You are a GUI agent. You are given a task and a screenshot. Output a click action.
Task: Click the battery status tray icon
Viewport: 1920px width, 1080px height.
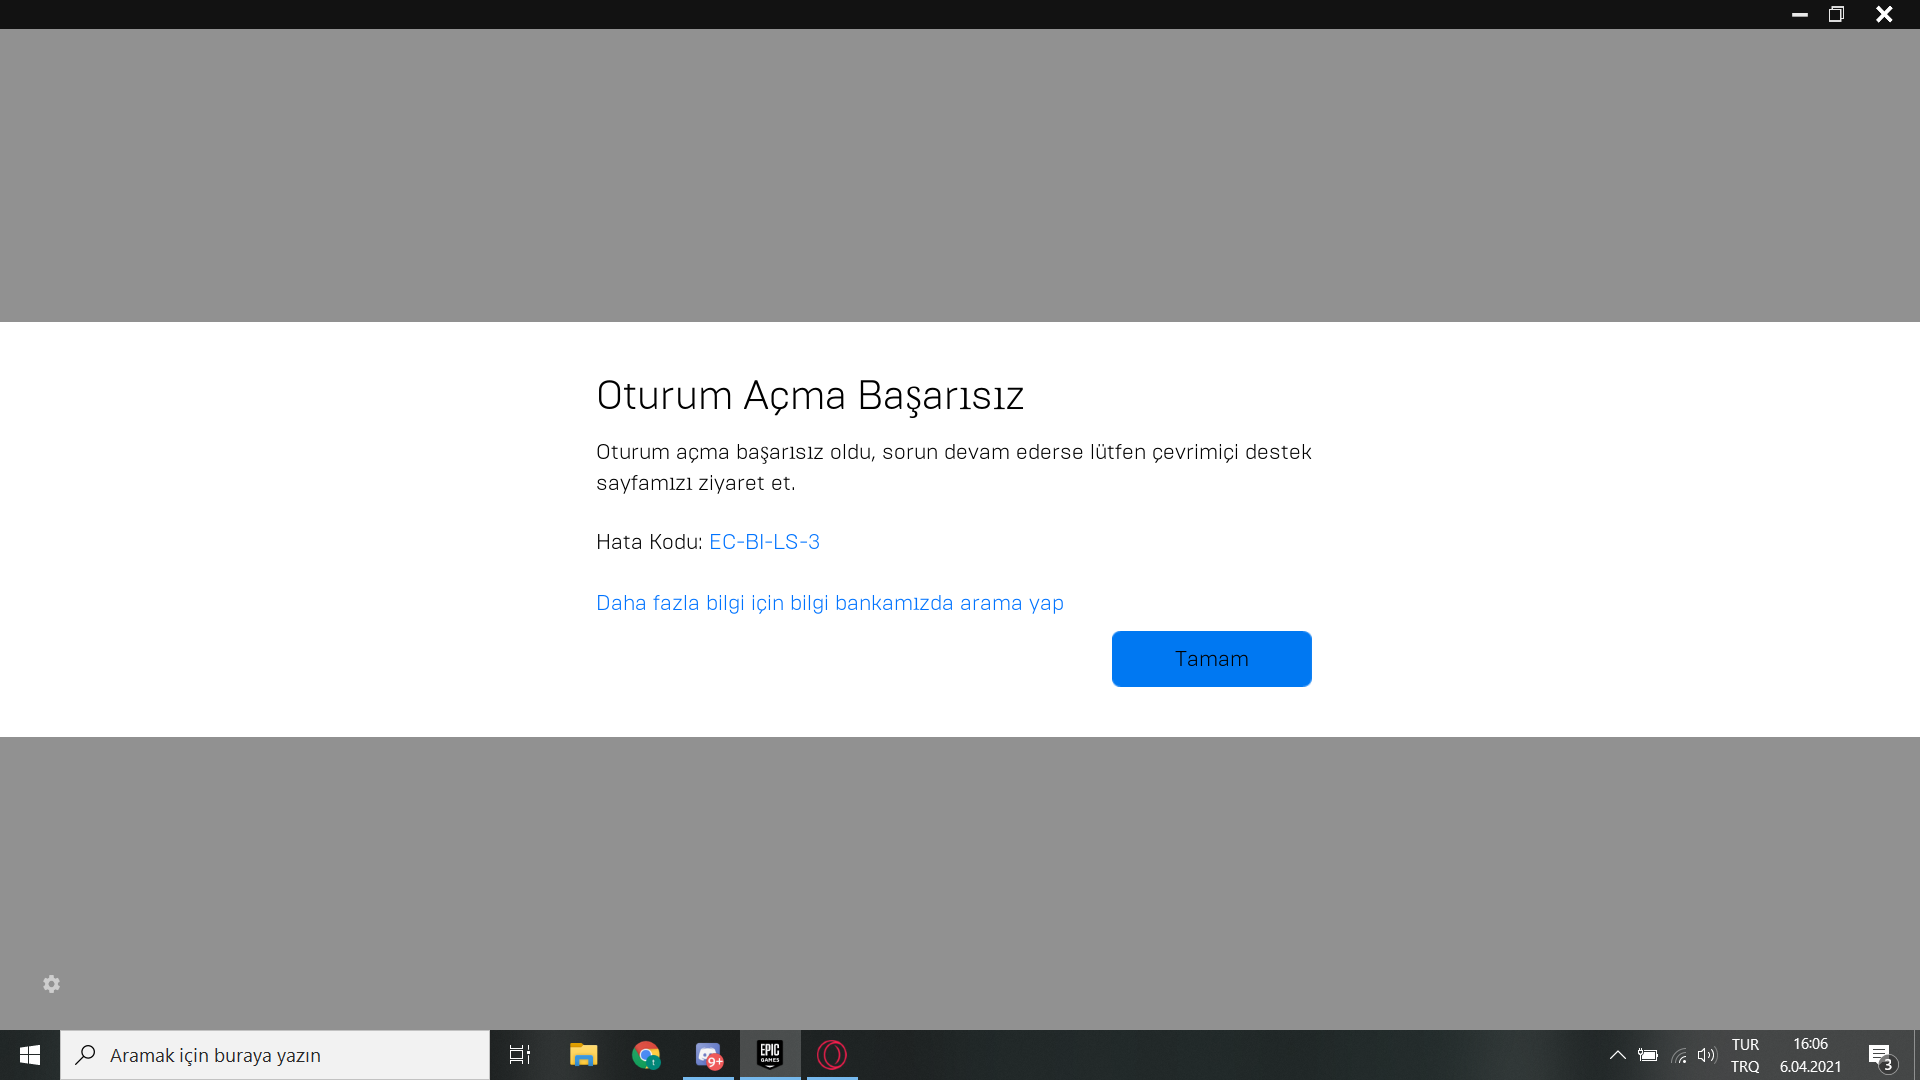pos(1648,1055)
